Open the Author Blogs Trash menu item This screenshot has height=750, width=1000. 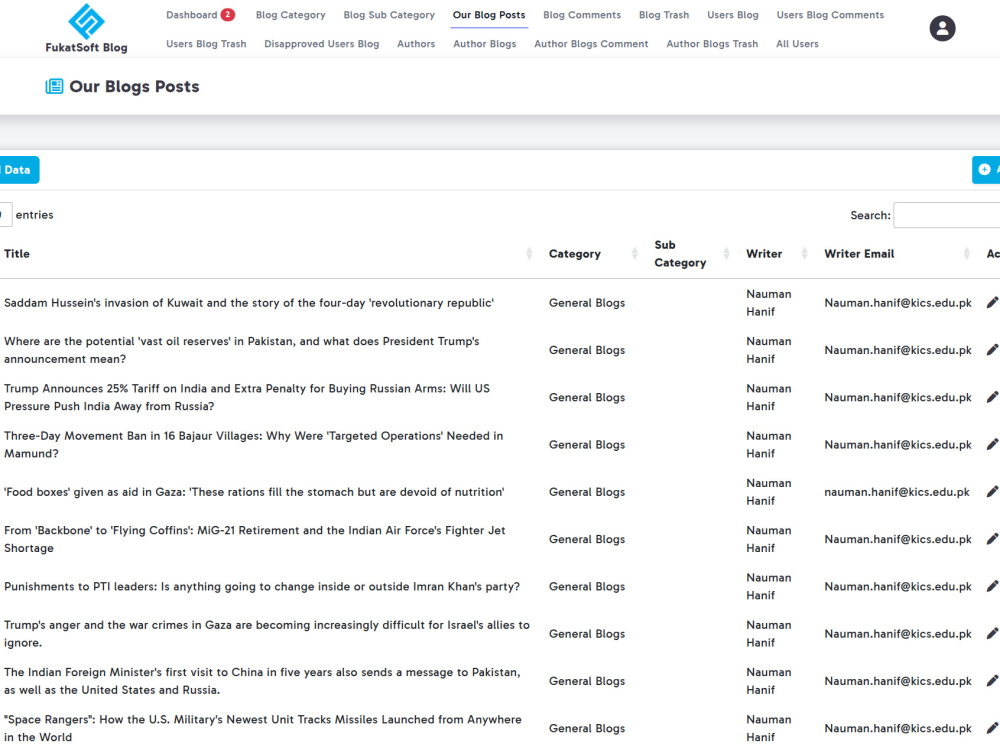(712, 44)
